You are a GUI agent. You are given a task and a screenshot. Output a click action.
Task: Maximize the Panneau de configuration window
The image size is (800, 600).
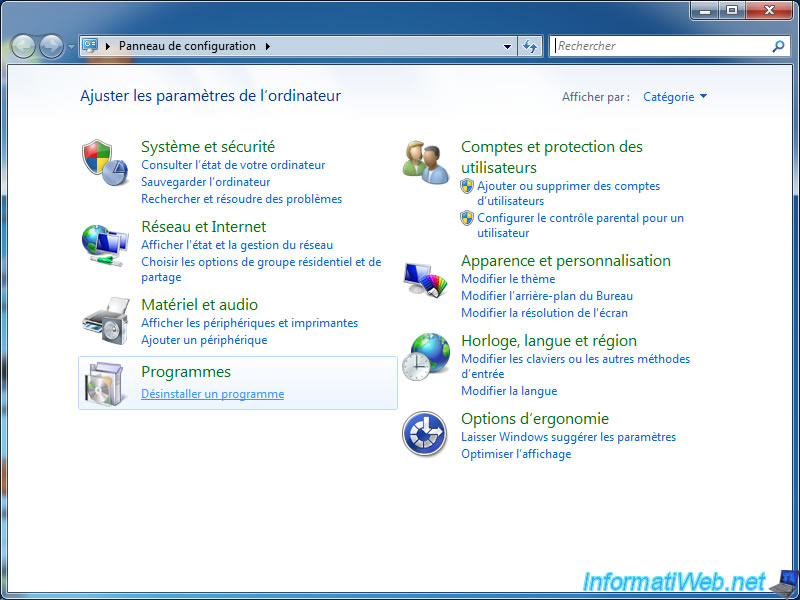[732, 10]
